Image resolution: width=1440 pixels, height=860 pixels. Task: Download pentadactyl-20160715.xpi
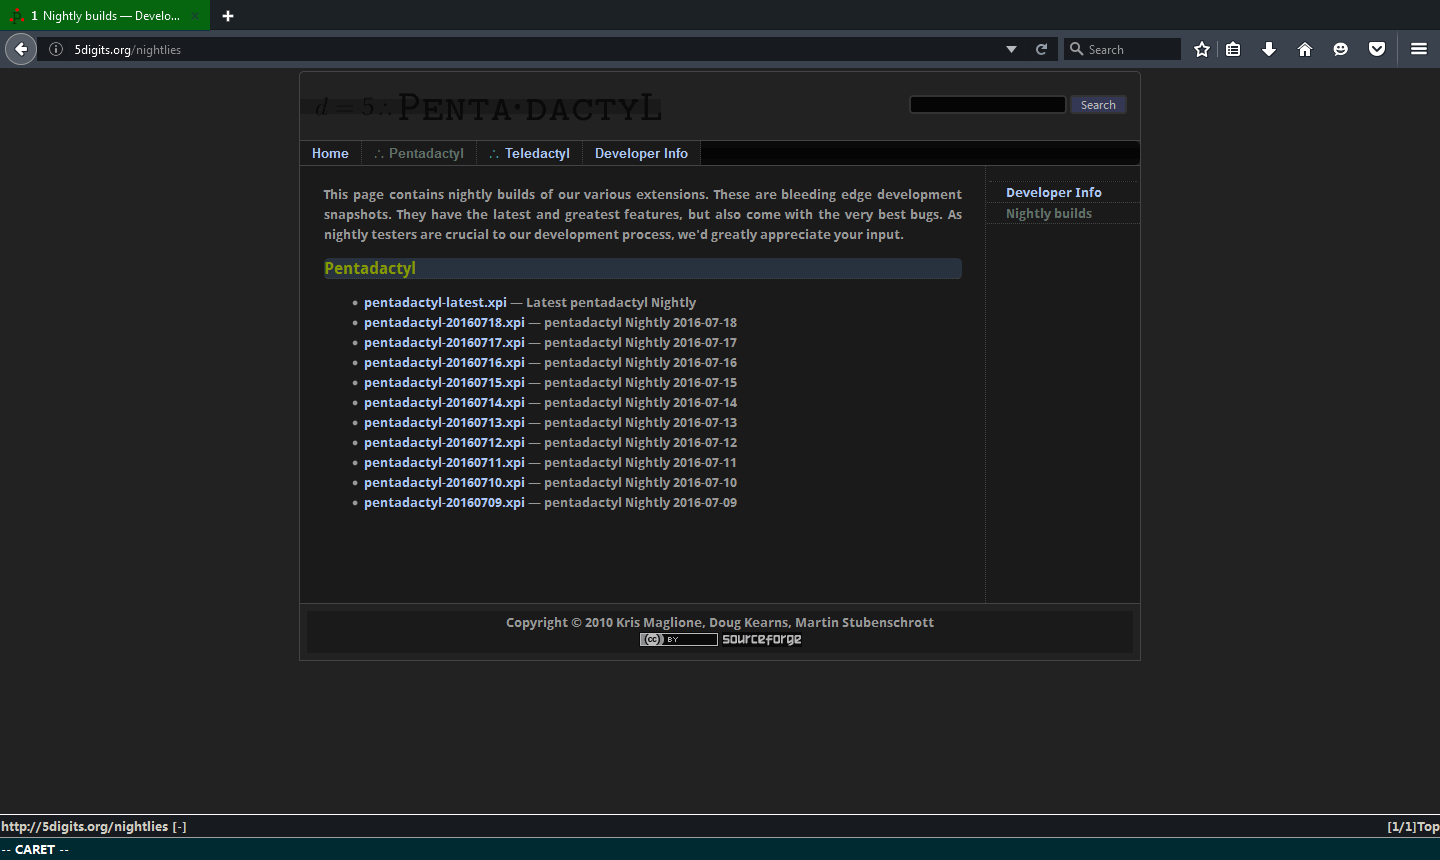point(444,382)
